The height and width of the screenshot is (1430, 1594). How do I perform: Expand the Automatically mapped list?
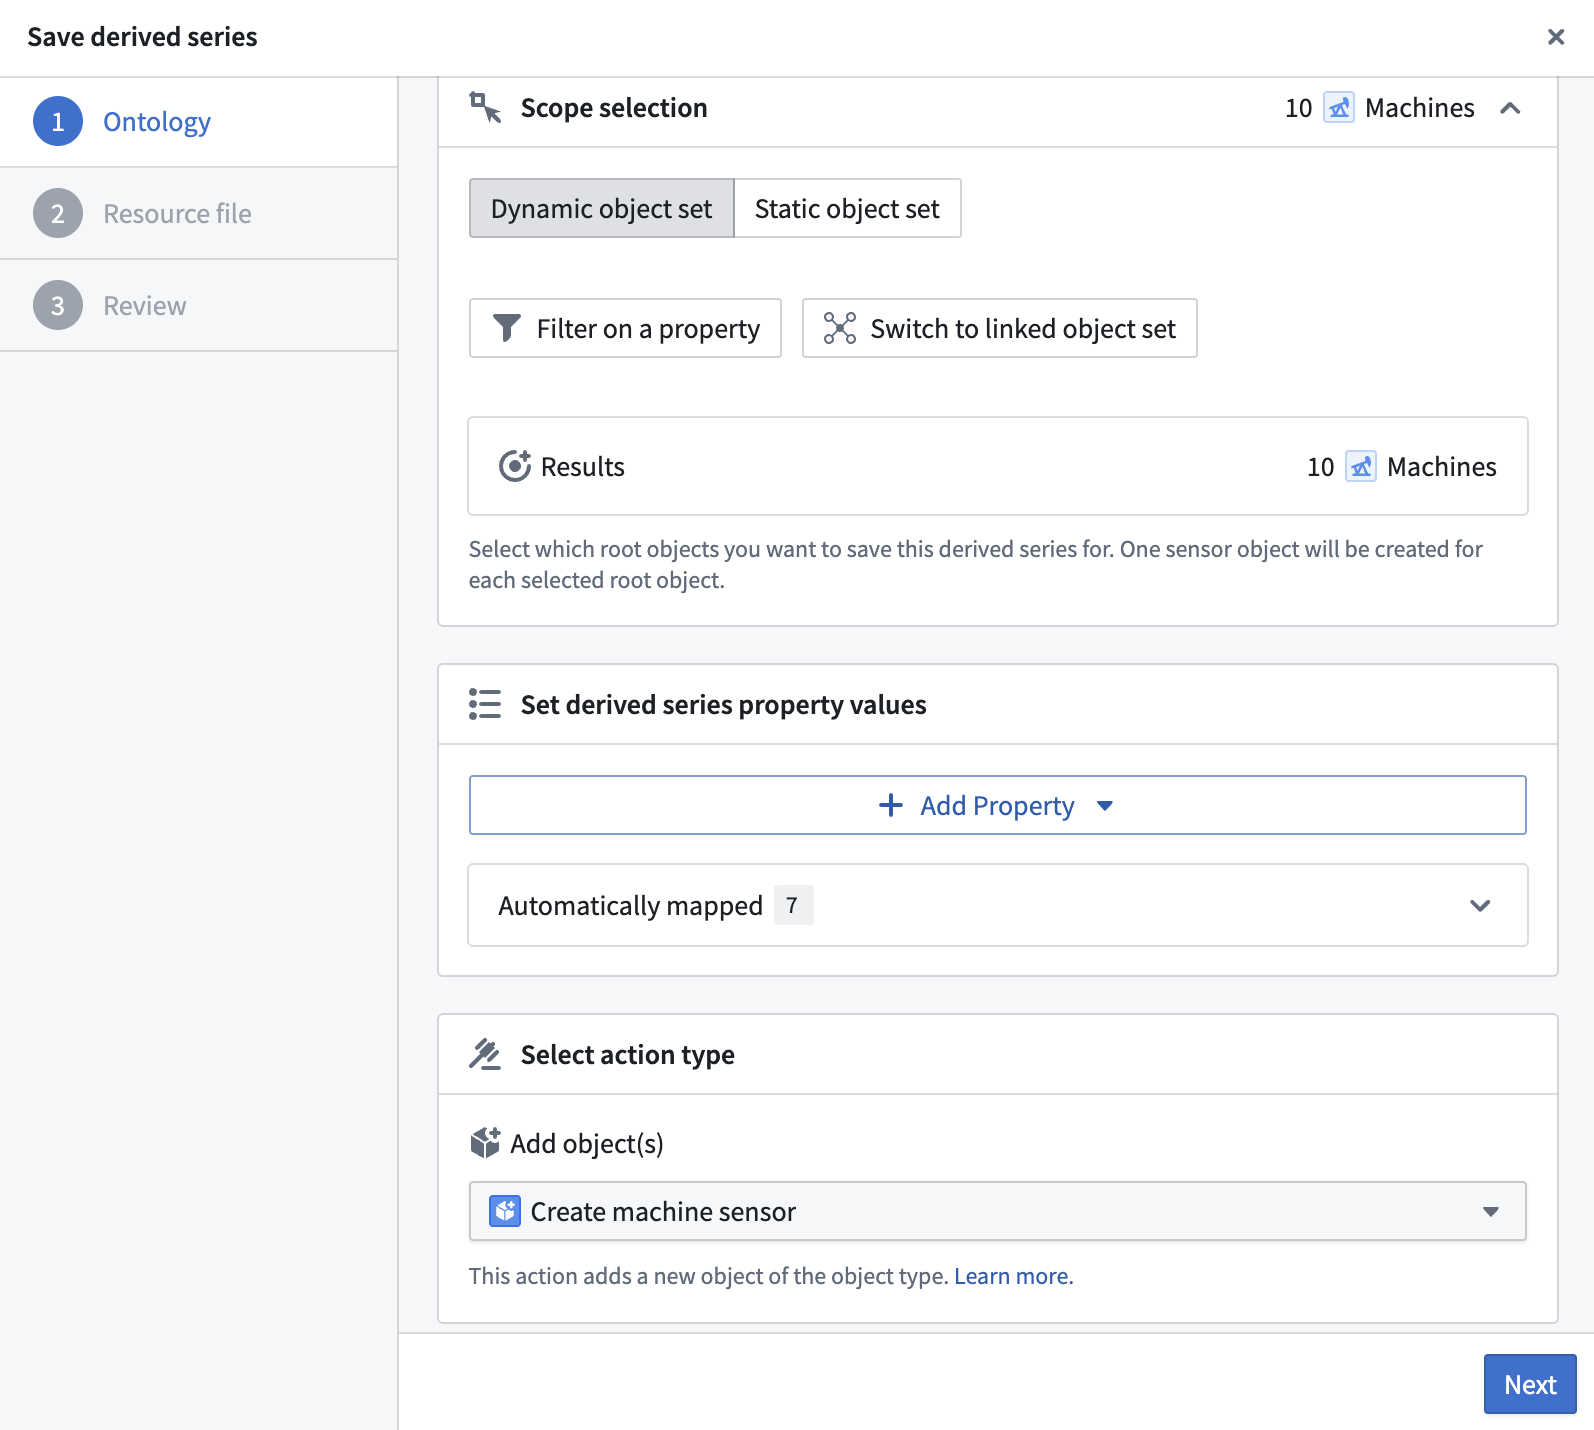[x=998, y=905]
